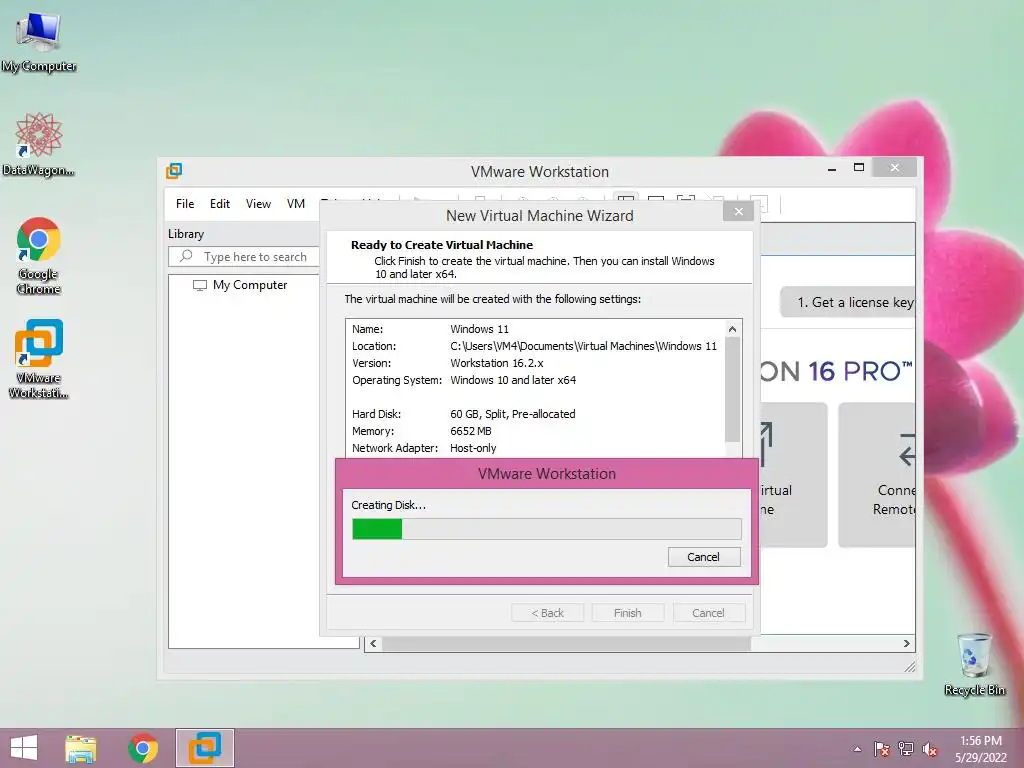
Task: Open File Explorer from the taskbar
Action: 81,748
